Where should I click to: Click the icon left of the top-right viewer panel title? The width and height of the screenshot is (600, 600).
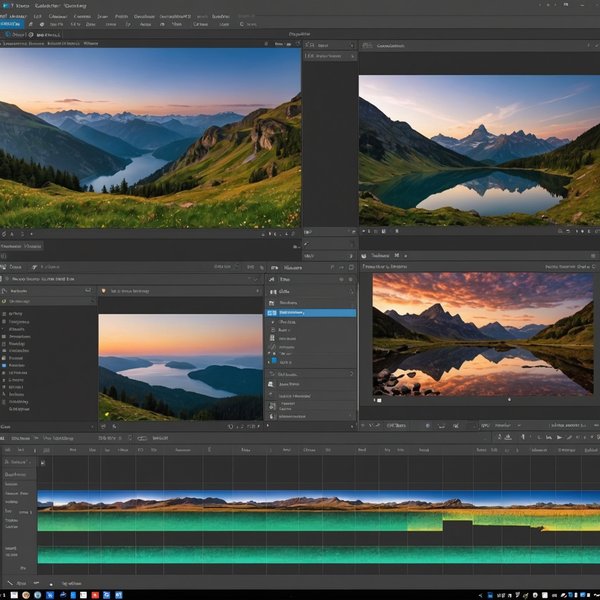367,46
